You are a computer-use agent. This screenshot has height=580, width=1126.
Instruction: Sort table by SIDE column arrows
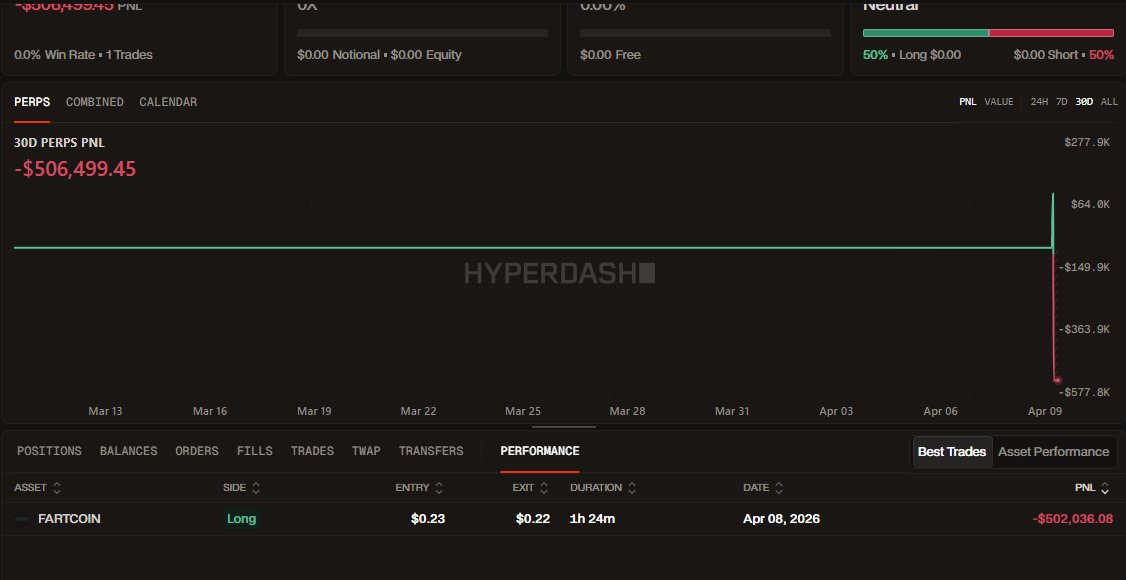pyautogui.click(x=256, y=487)
